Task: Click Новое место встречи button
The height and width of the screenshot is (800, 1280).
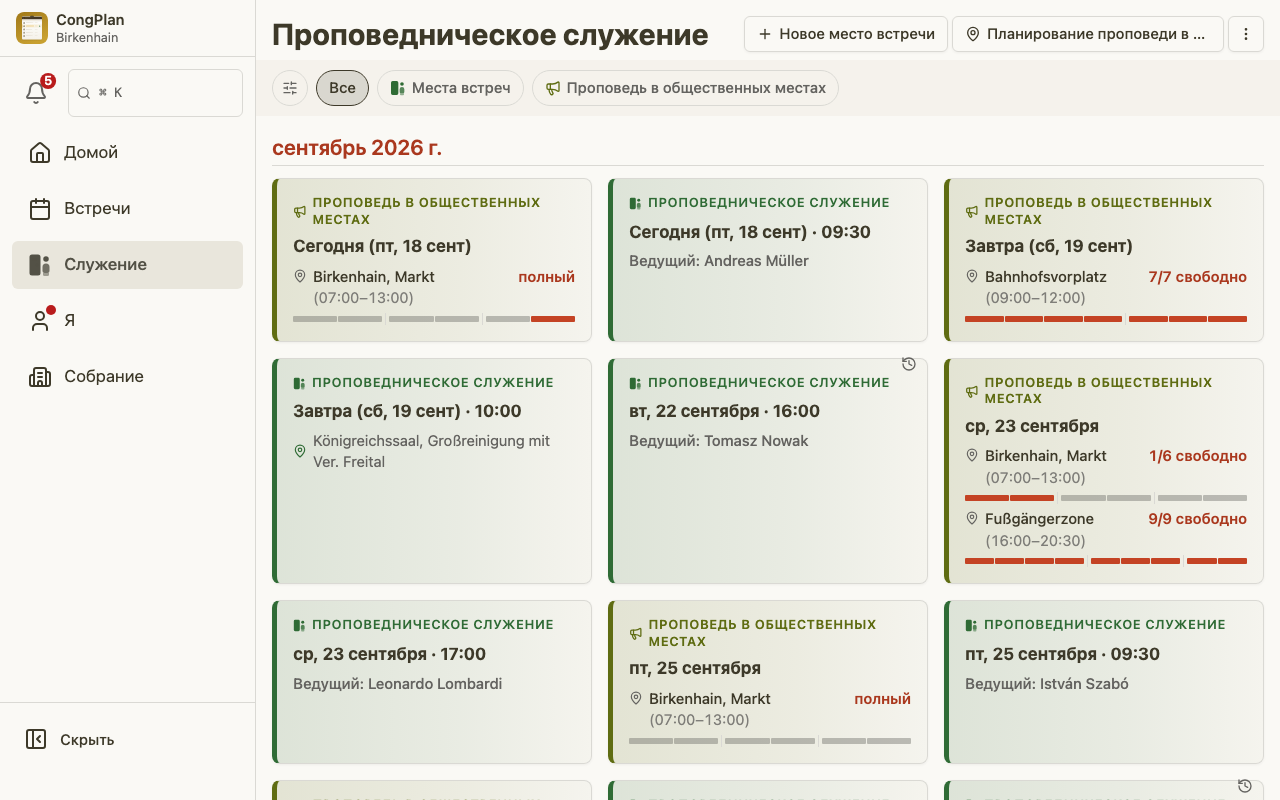Action: (846, 34)
